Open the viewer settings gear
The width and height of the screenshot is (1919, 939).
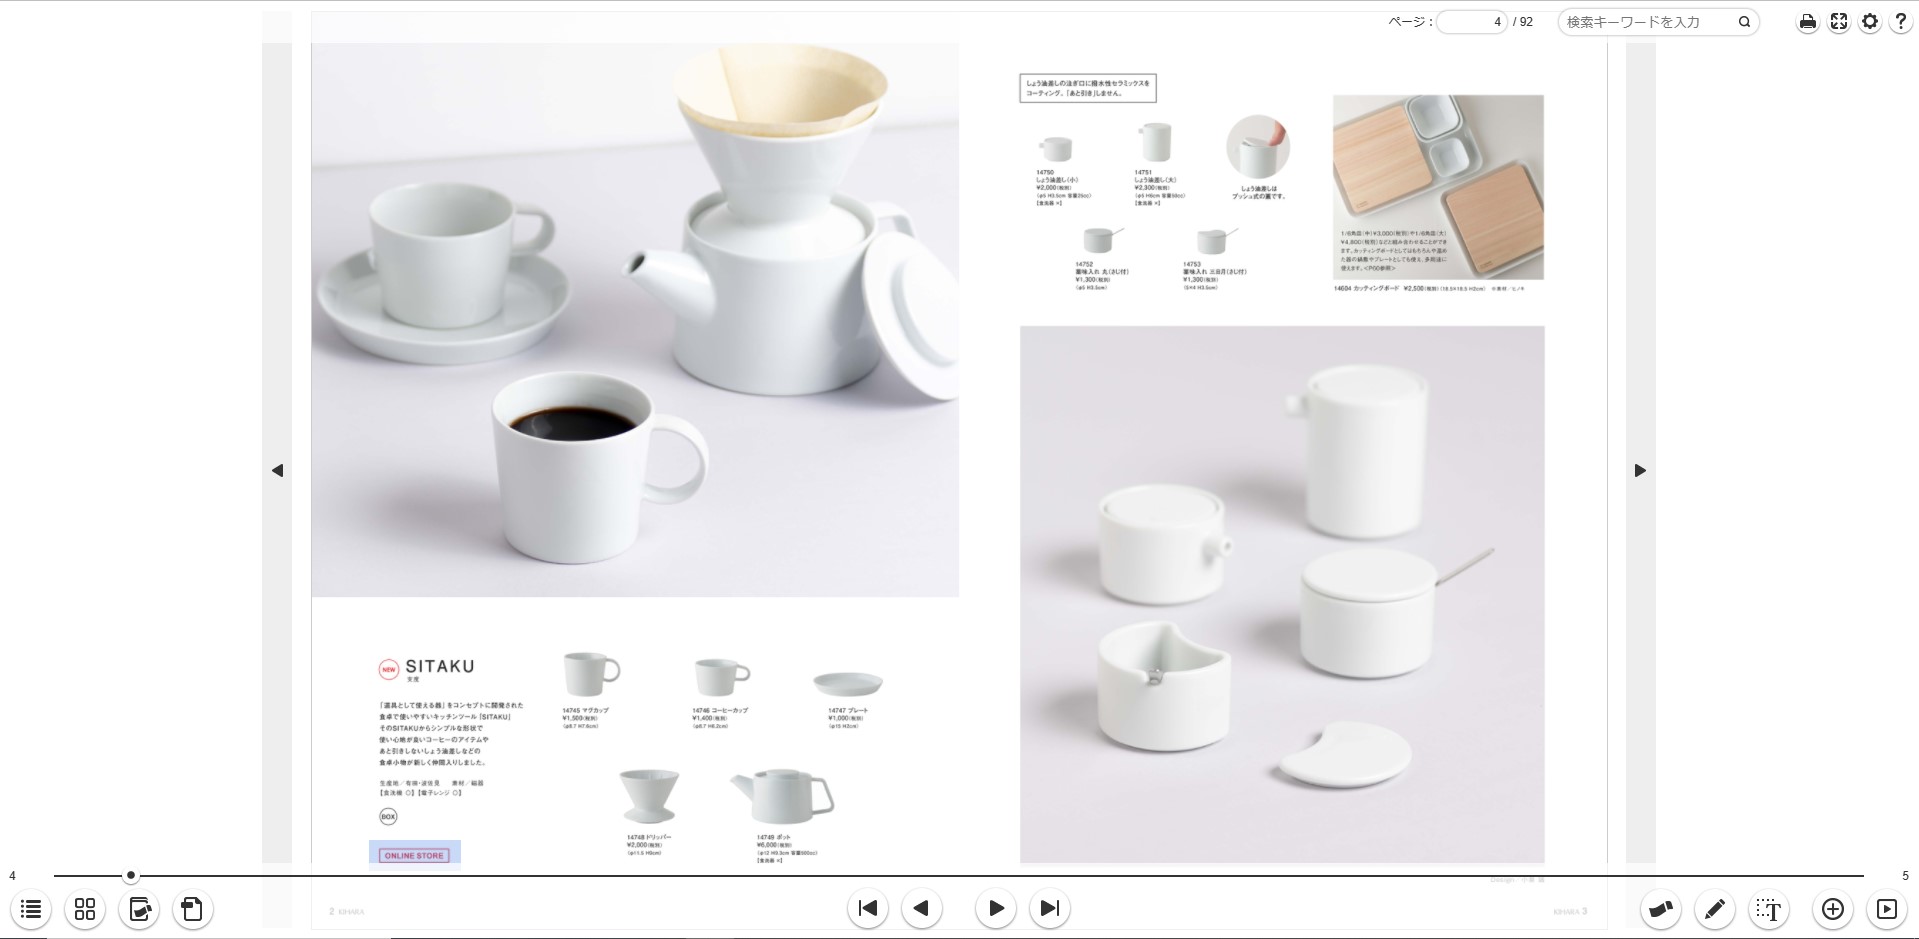tap(1869, 22)
